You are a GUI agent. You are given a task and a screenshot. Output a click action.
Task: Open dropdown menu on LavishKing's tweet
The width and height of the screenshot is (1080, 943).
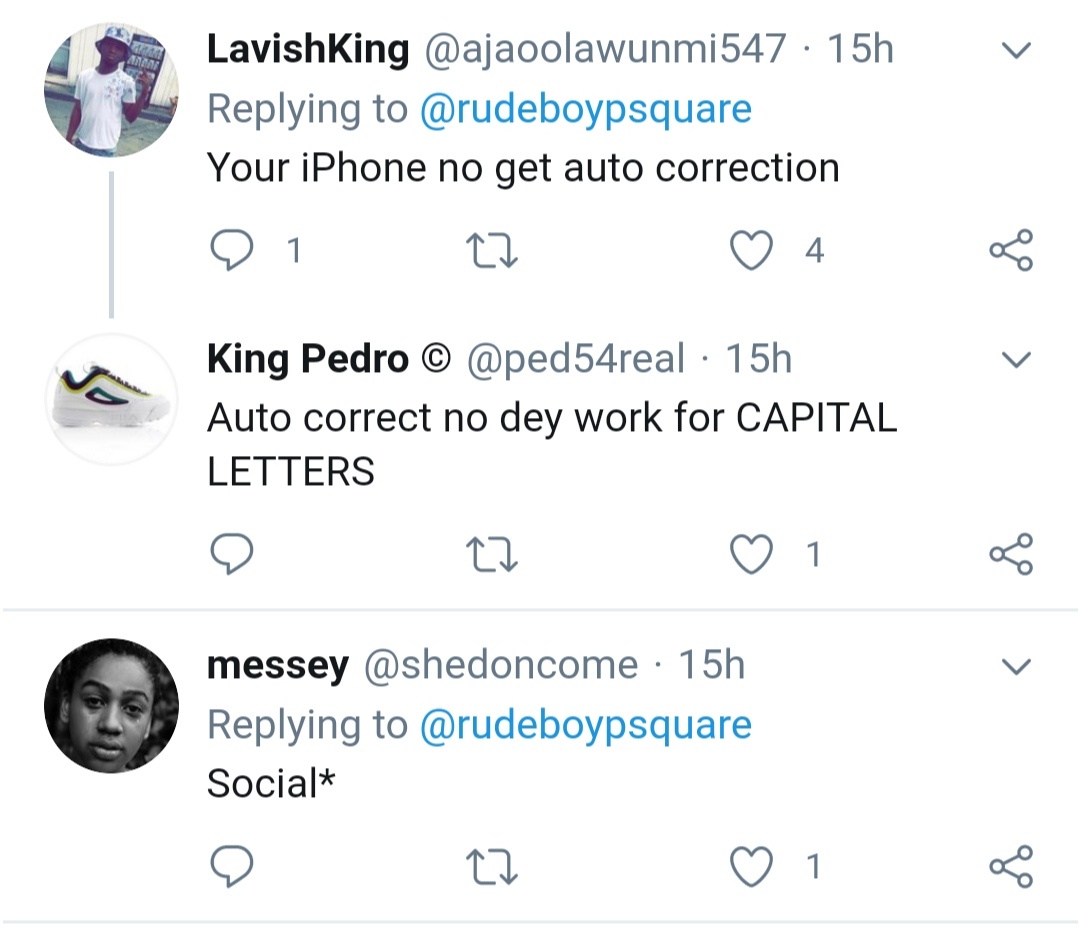[x=1016, y=50]
